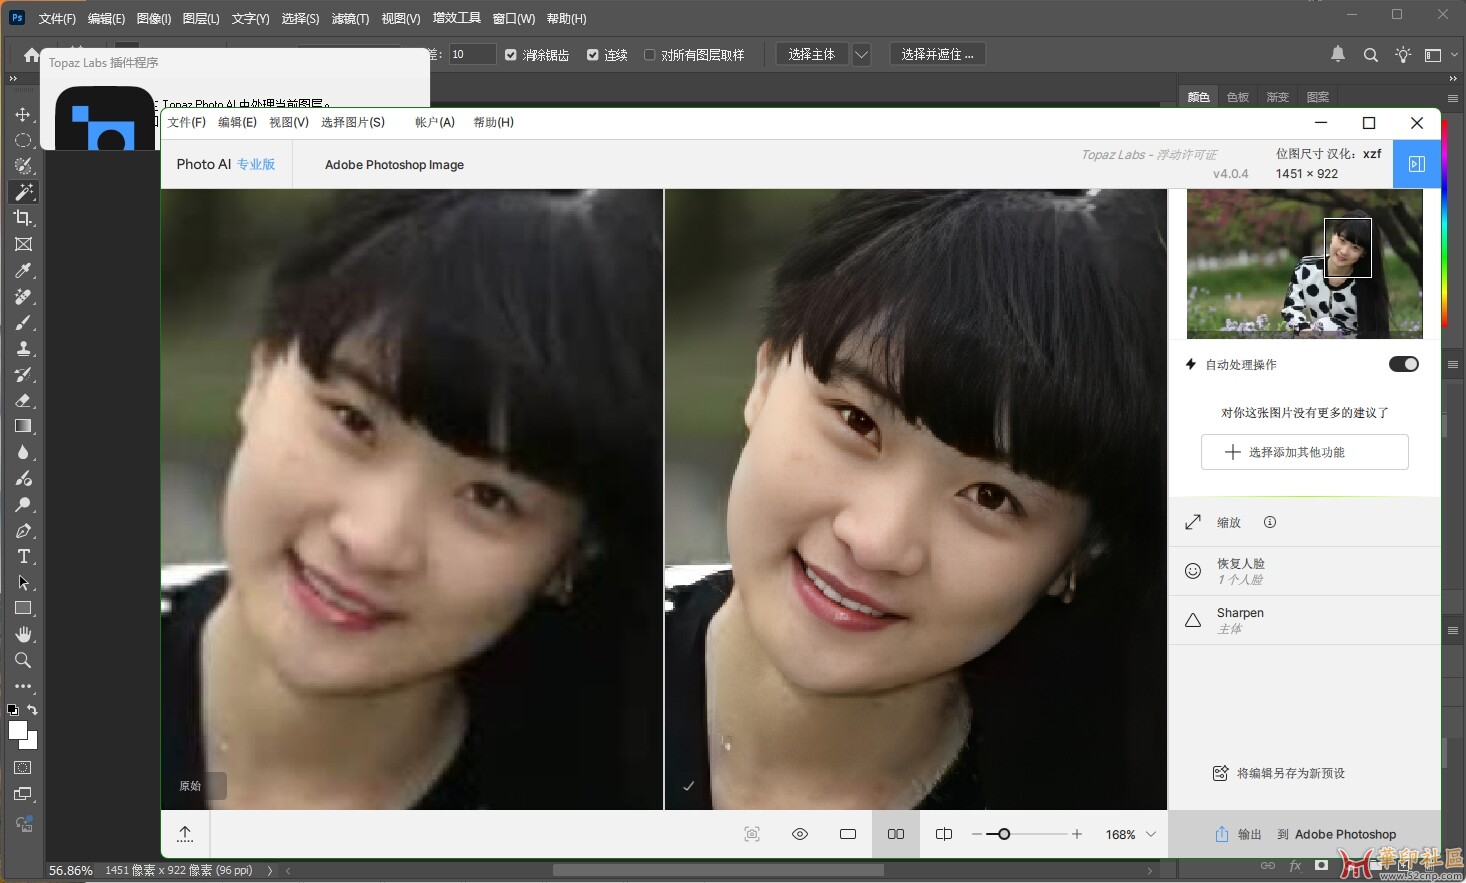The height and width of the screenshot is (883, 1466).
Task: Click 将编辑另存为新预设
Action: (1279, 773)
